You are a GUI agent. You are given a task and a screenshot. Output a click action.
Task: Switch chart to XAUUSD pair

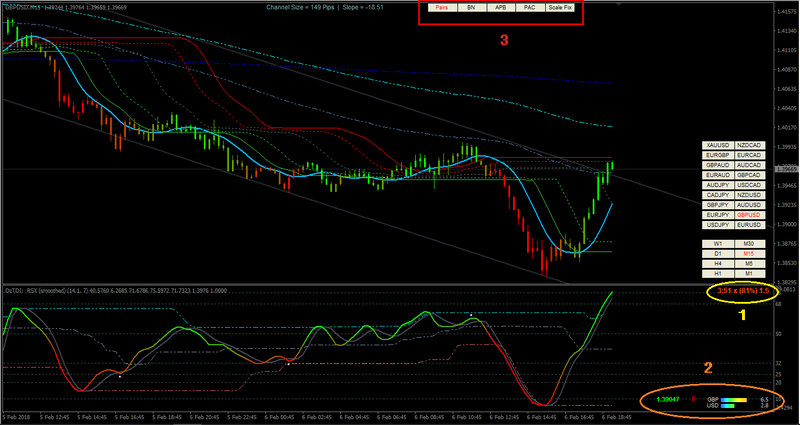point(718,145)
